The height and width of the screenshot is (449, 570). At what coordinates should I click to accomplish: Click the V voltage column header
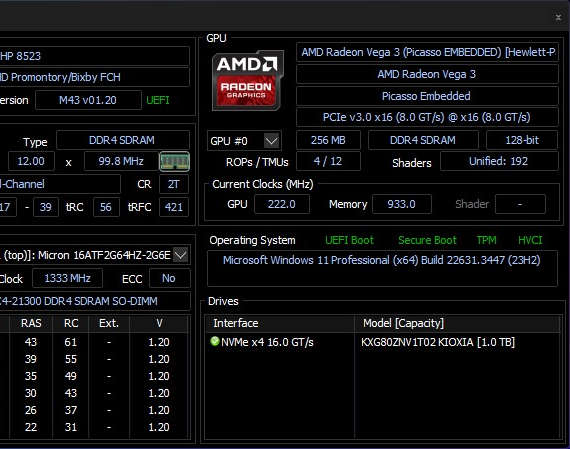[x=159, y=323]
